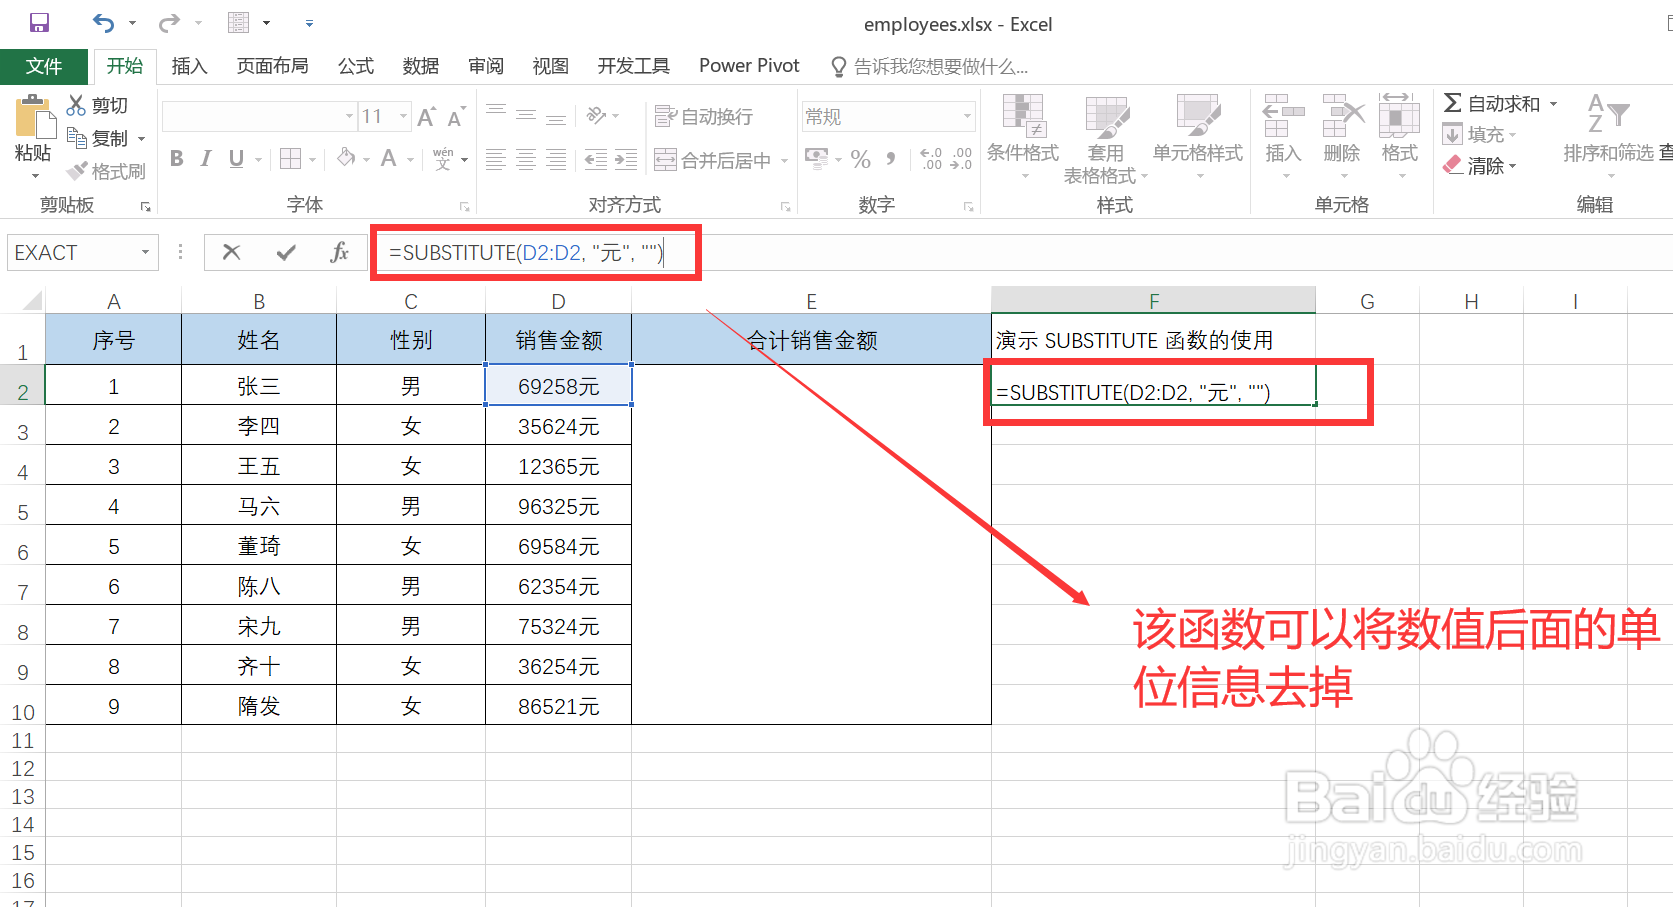This screenshot has width=1673, height=907.
Task: Apply percent style with the % icon
Action: click(860, 158)
